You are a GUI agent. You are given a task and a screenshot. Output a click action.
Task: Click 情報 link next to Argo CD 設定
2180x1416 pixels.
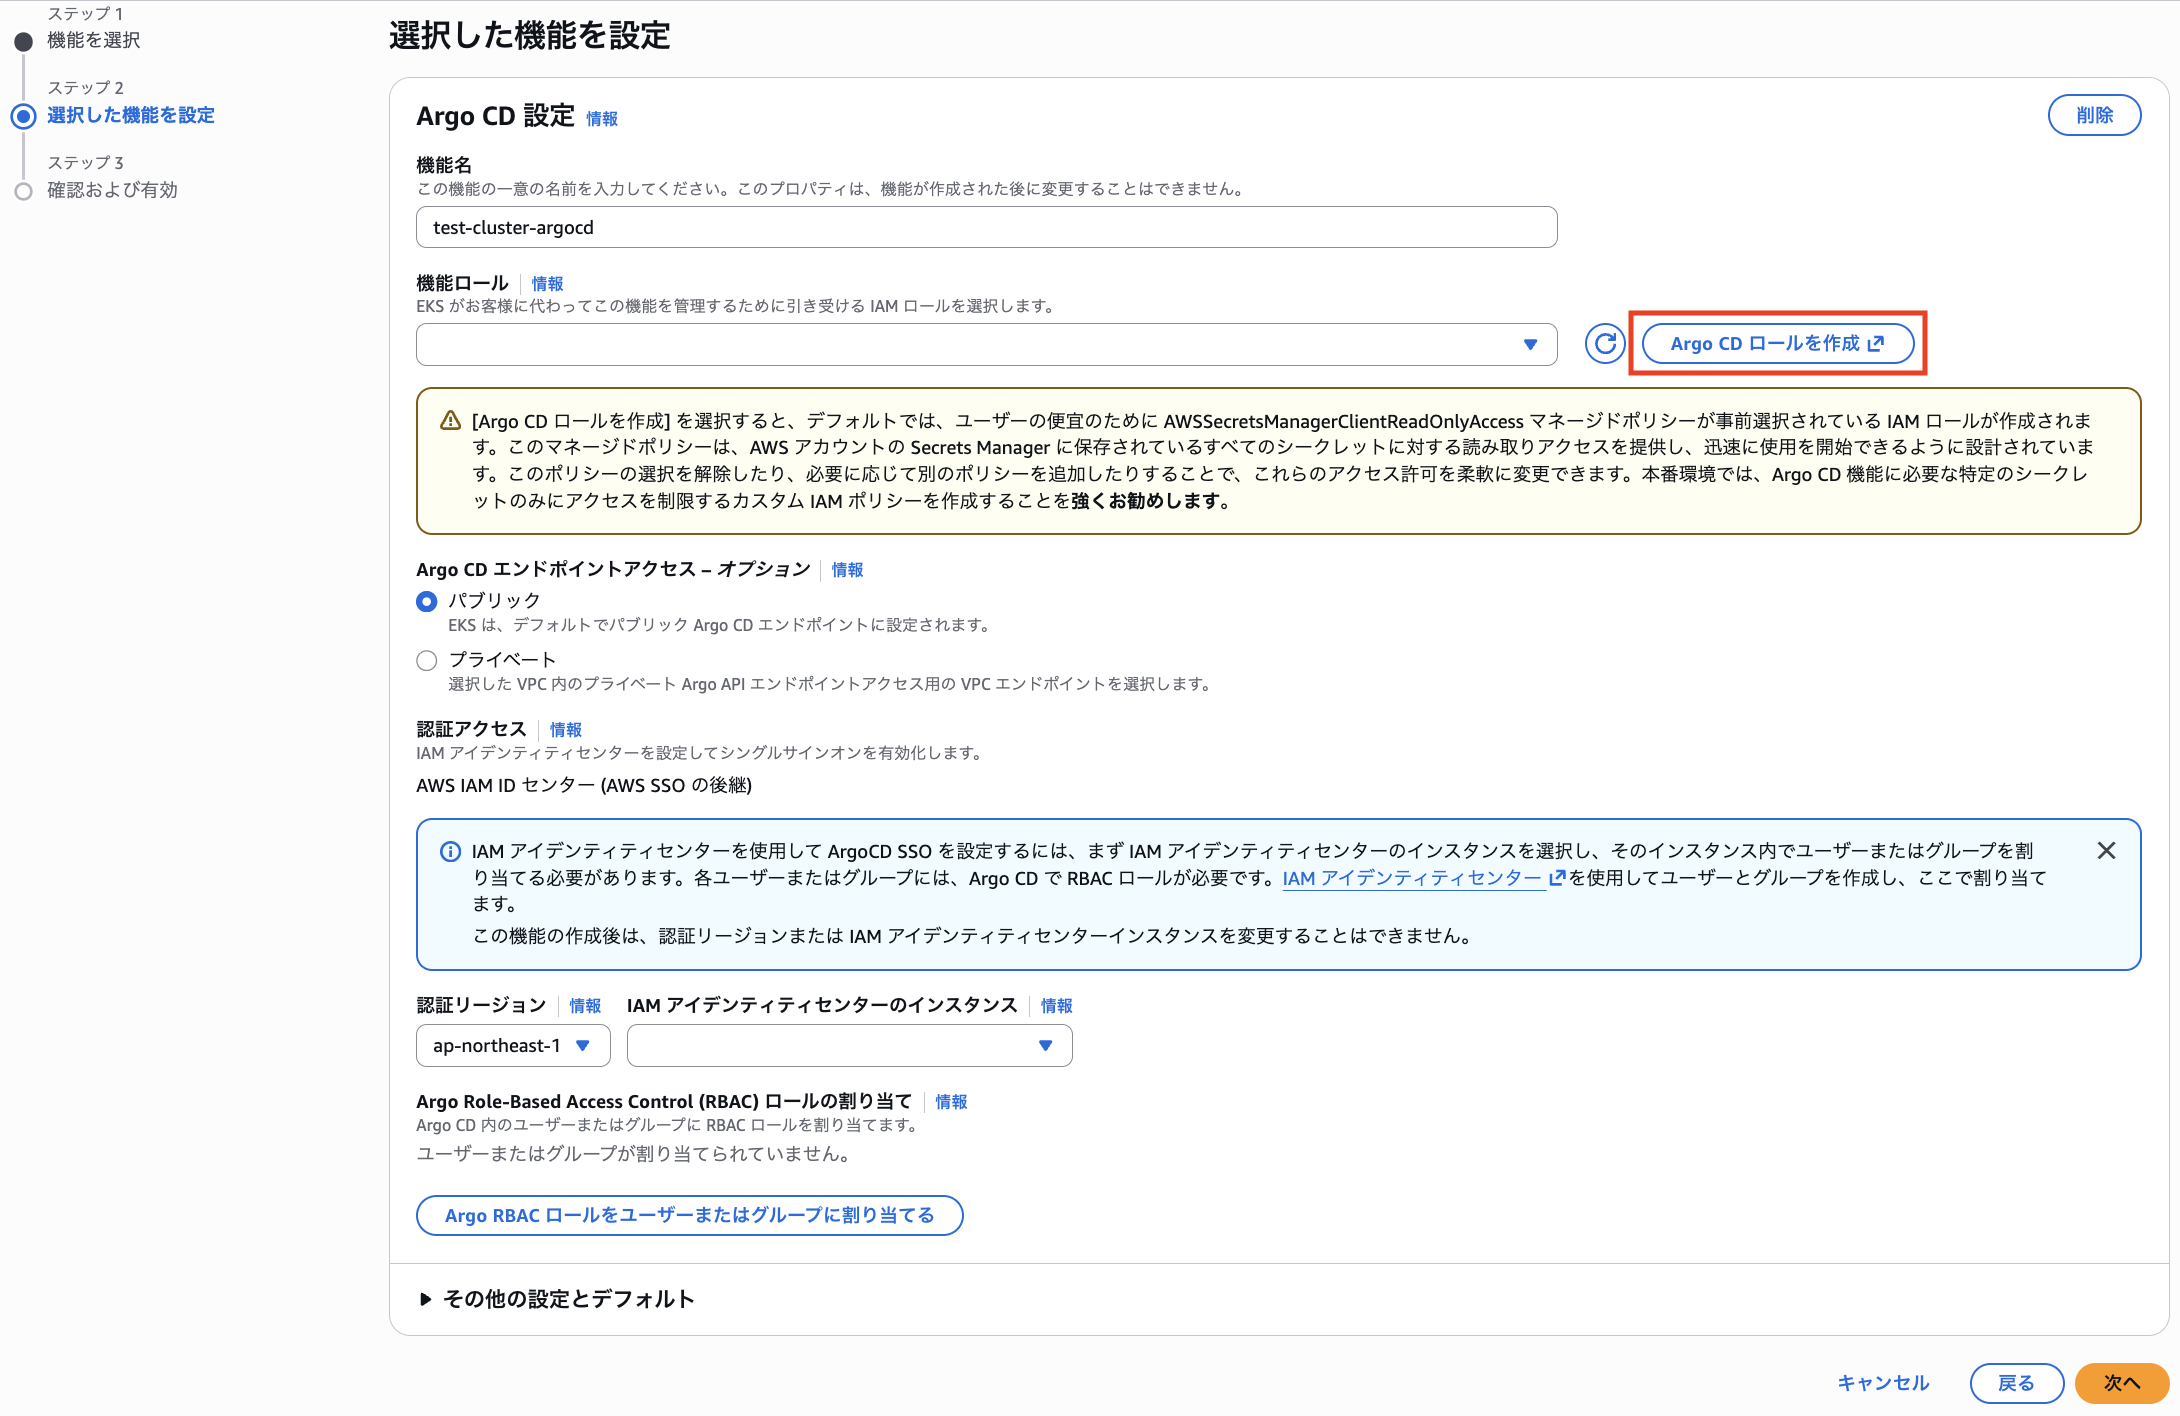(602, 119)
